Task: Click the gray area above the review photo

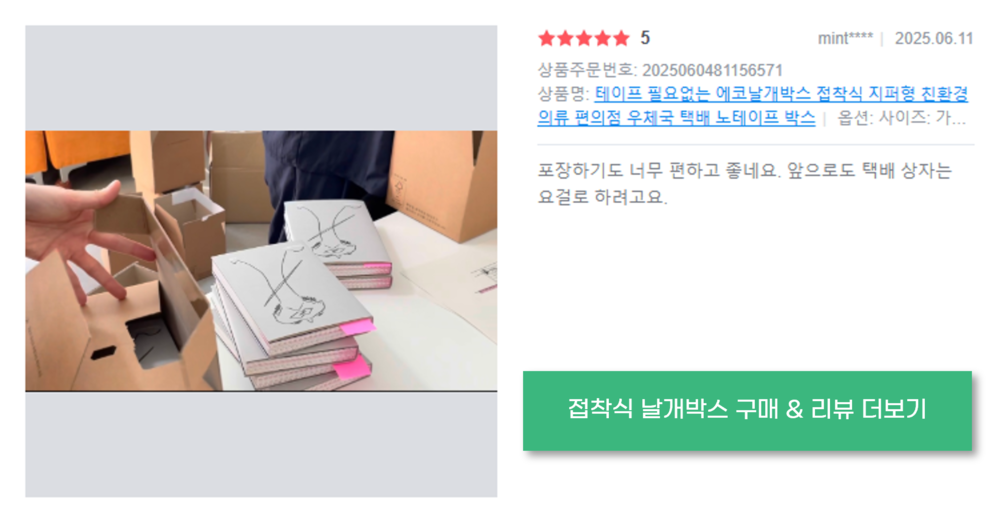Action: click(261, 78)
